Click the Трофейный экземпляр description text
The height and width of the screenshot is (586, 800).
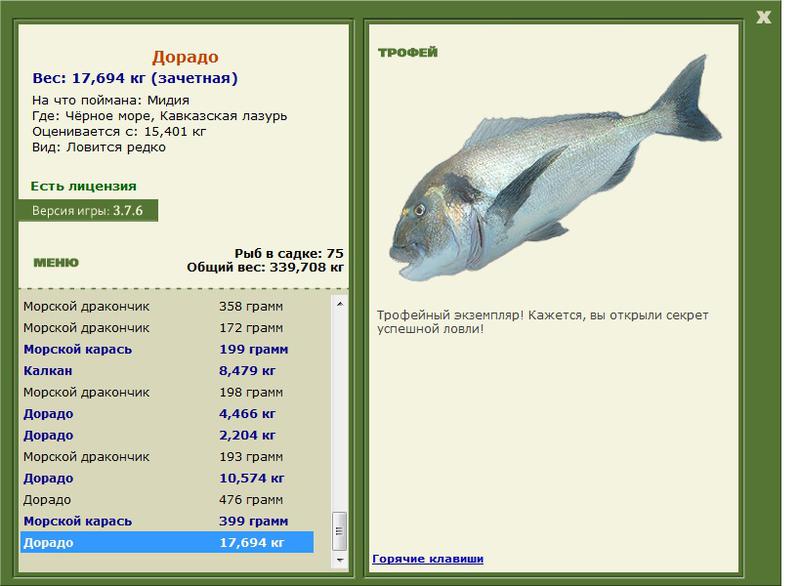point(542,322)
